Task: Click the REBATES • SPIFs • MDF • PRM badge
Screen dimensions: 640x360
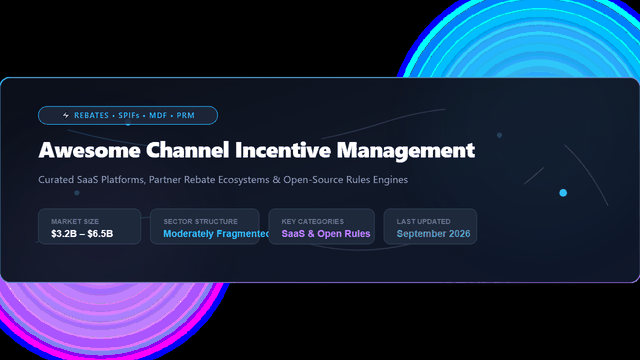Action: pos(128,116)
